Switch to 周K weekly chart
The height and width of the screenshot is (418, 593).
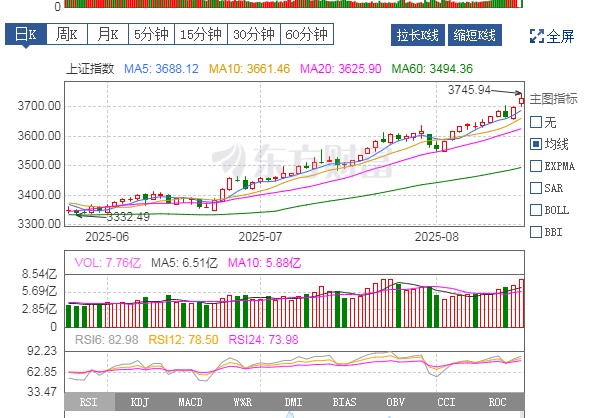click(67, 34)
